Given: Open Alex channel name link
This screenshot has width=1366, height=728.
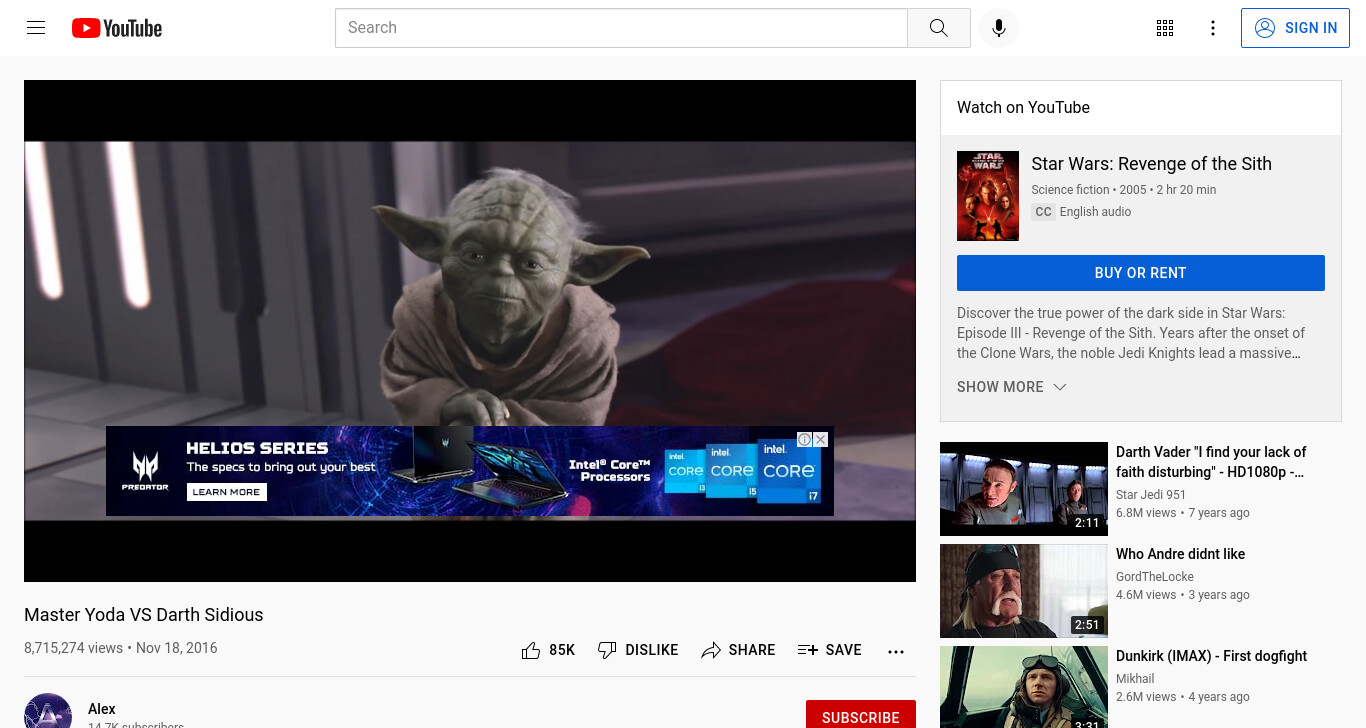Looking at the screenshot, I should tap(102, 709).
